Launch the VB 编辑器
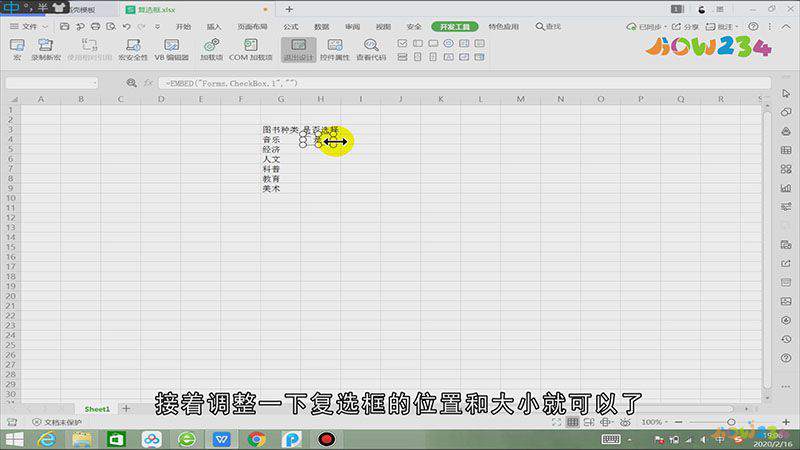This screenshot has height=450, width=800. 171,49
